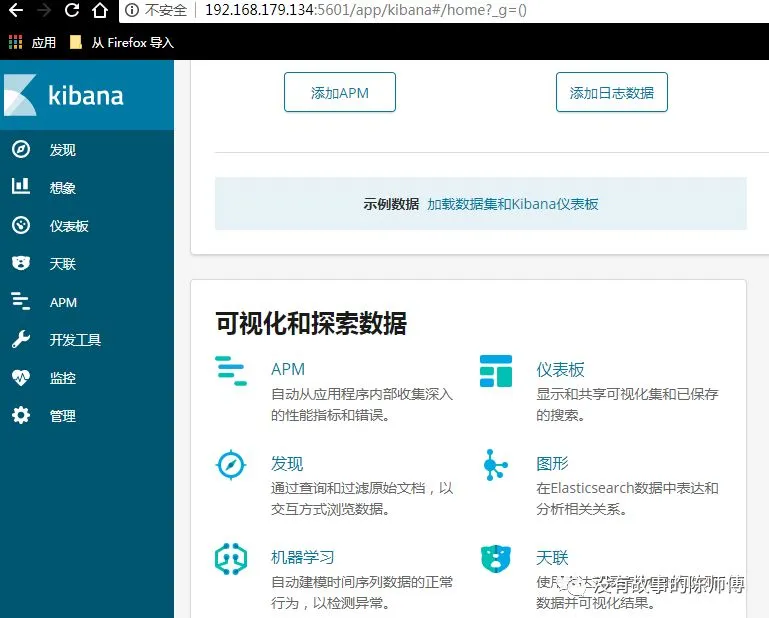
Task: Open 发现 compass icon in the sidebar
Action: coord(21,149)
